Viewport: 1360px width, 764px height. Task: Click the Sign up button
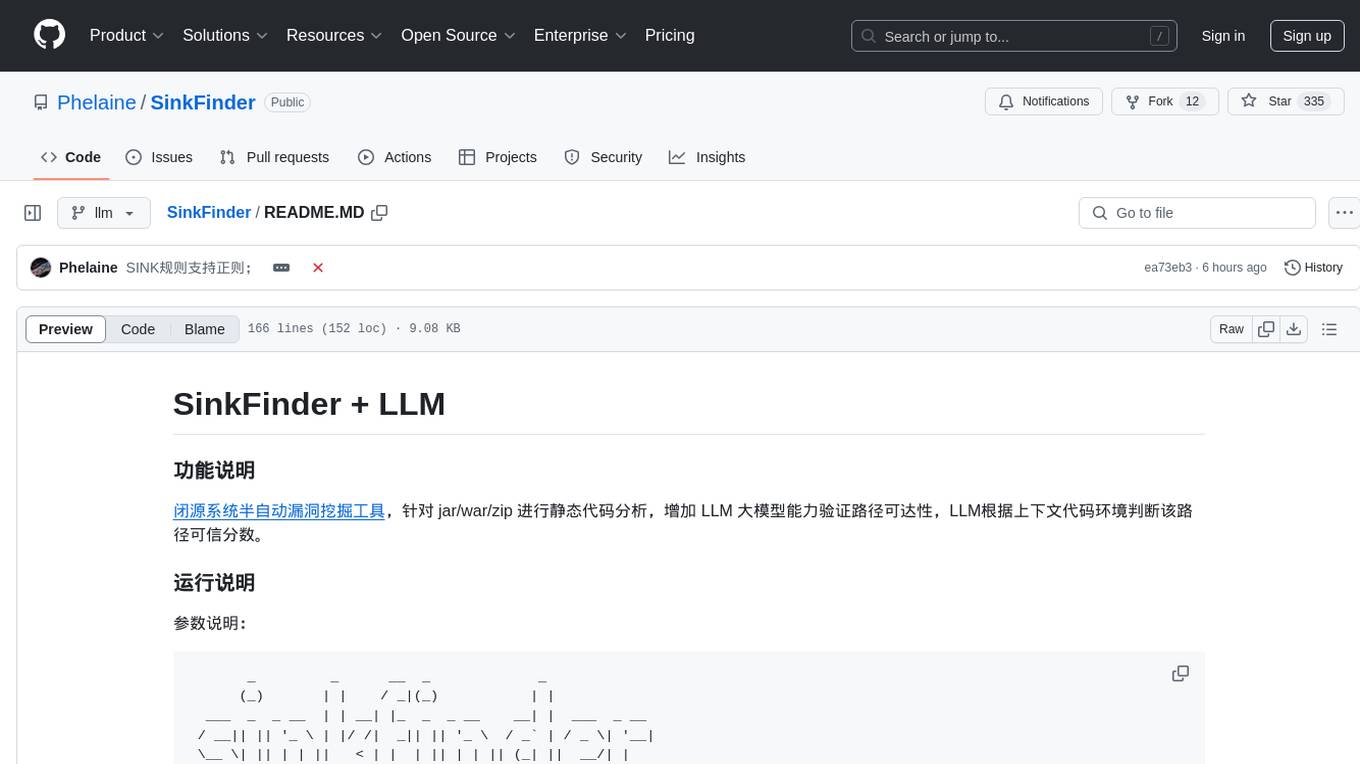pos(1307,36)
